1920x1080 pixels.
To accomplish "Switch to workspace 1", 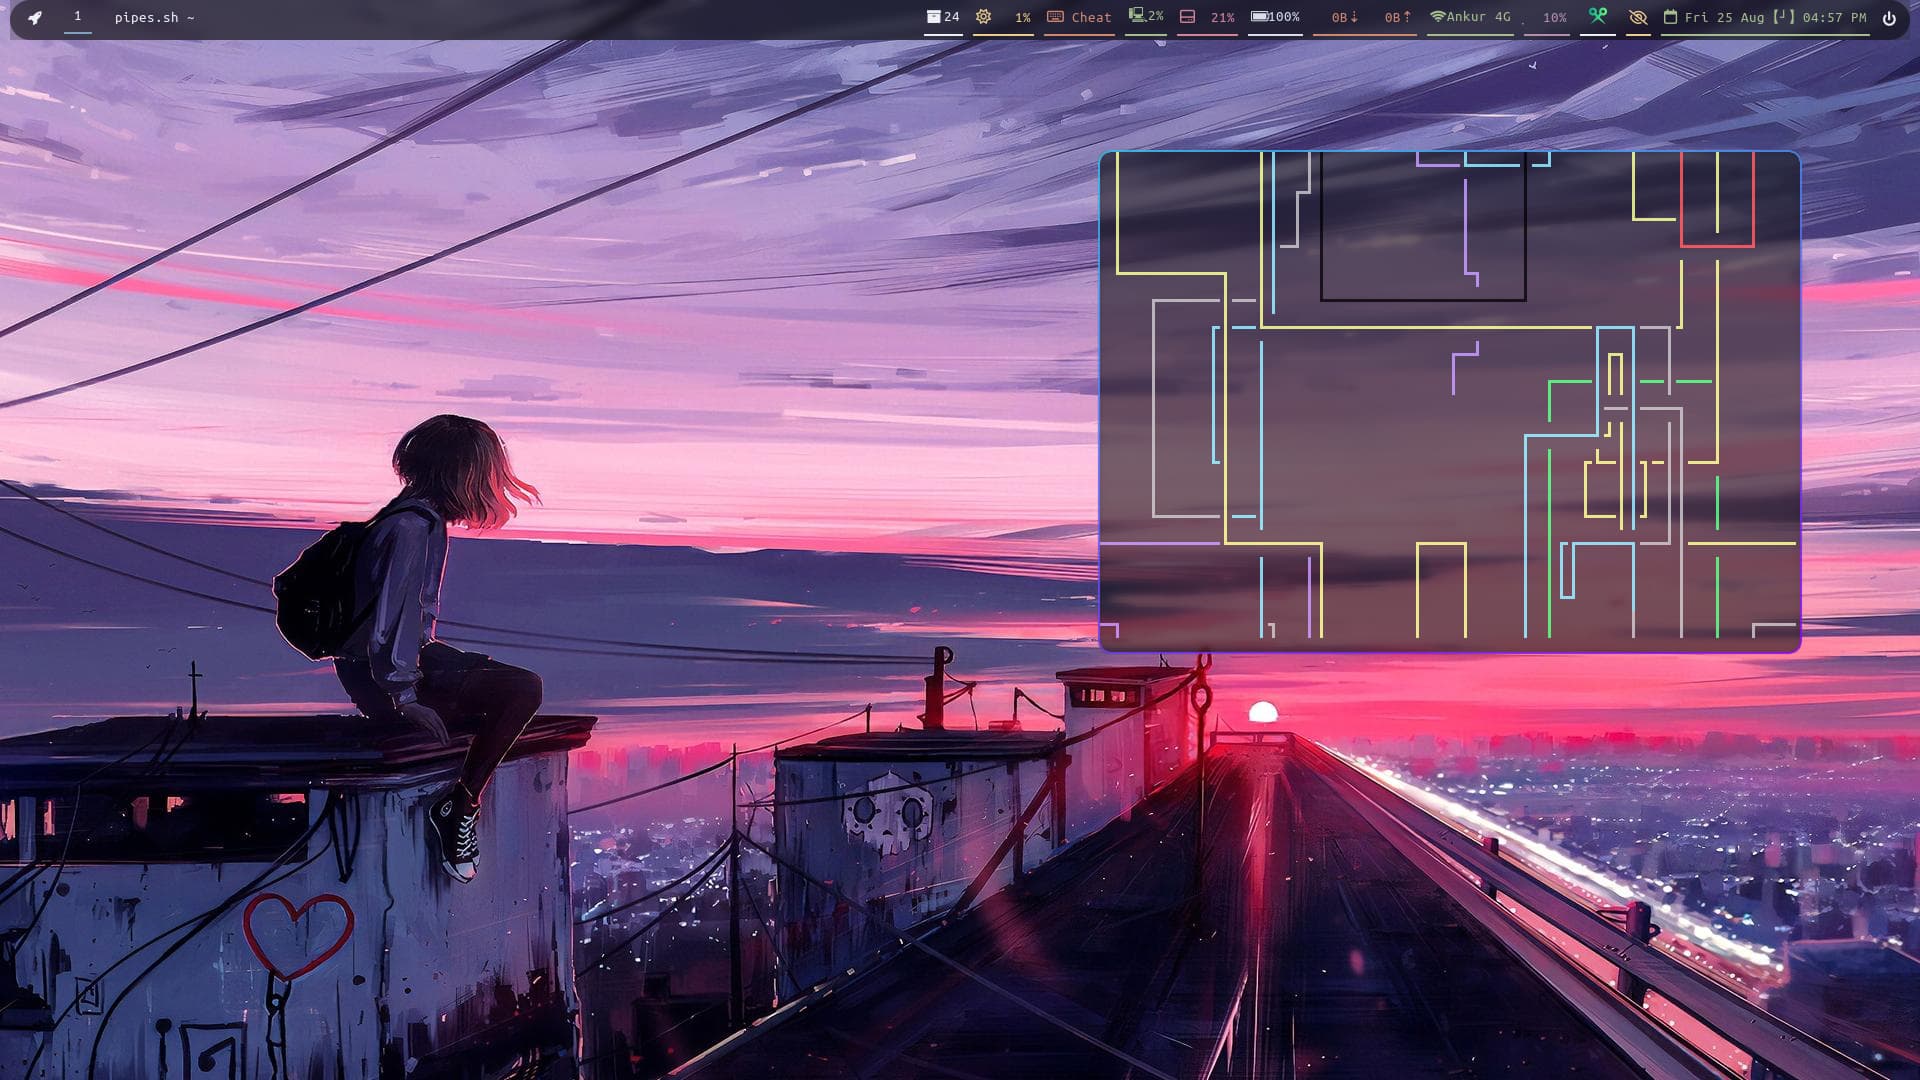I will pos(77,16).
